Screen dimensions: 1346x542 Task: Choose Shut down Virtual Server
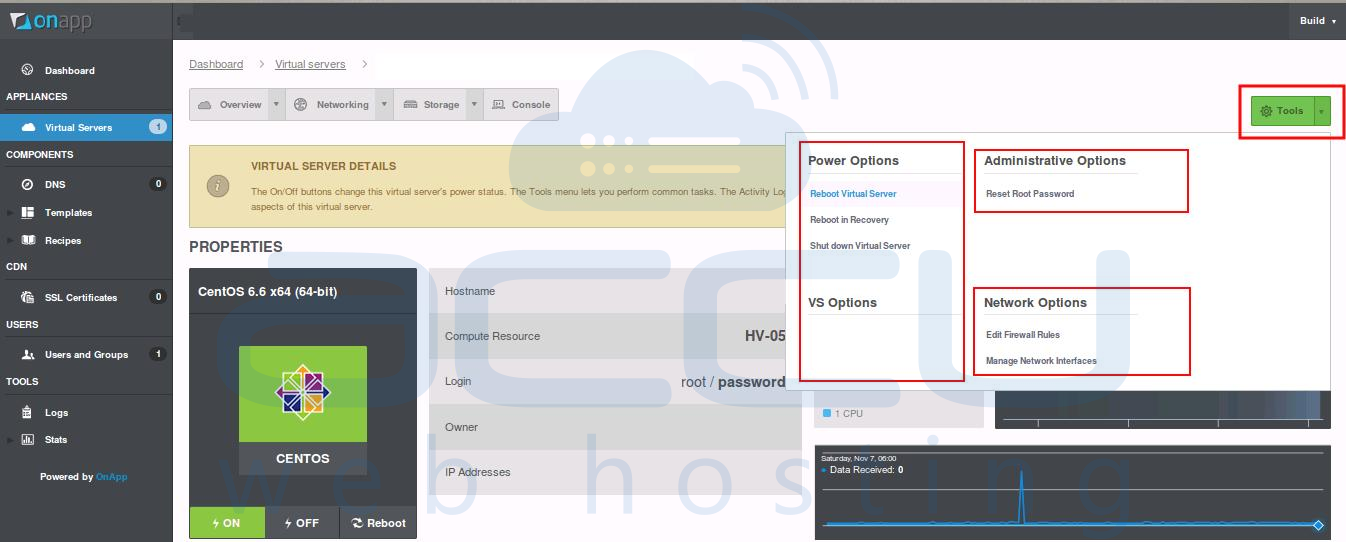coord(860,246)
